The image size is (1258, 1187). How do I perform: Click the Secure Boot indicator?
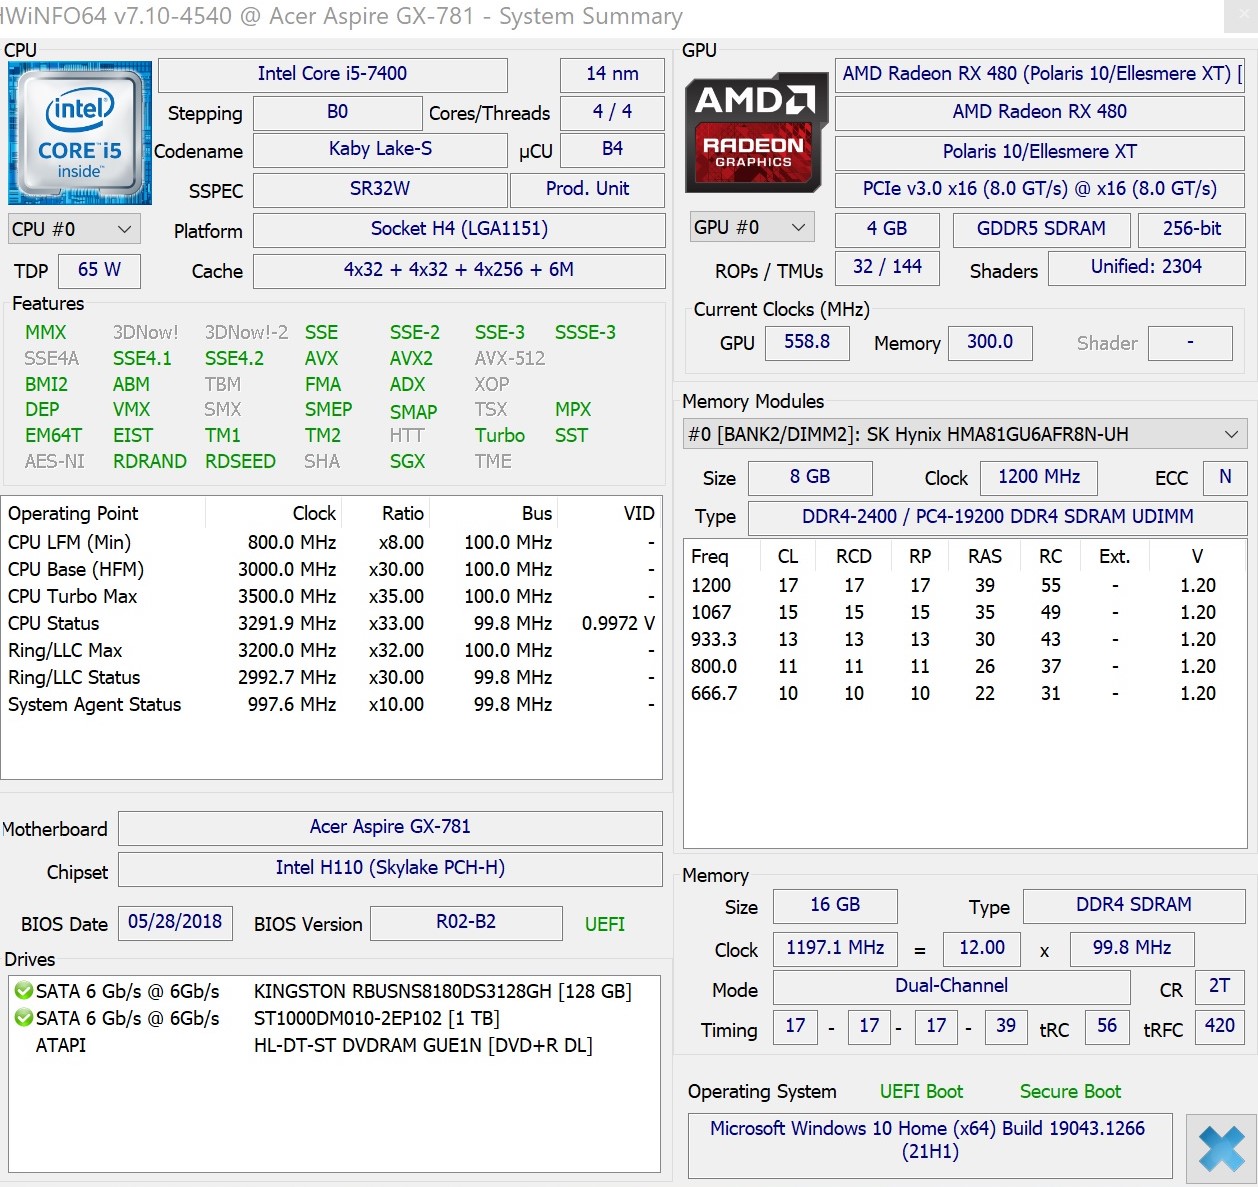point(1070,1091)
